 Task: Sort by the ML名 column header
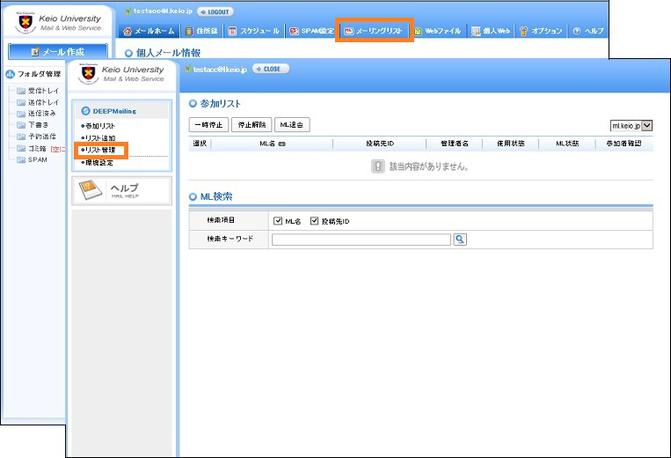point(272,144)
